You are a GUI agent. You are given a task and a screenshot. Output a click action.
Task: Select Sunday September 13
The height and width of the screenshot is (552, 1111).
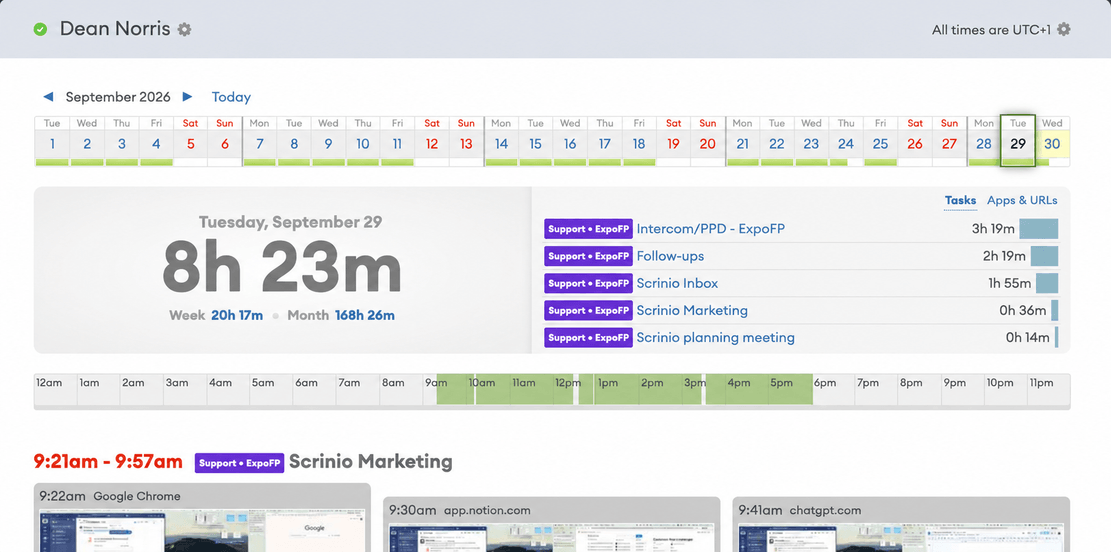466,141
